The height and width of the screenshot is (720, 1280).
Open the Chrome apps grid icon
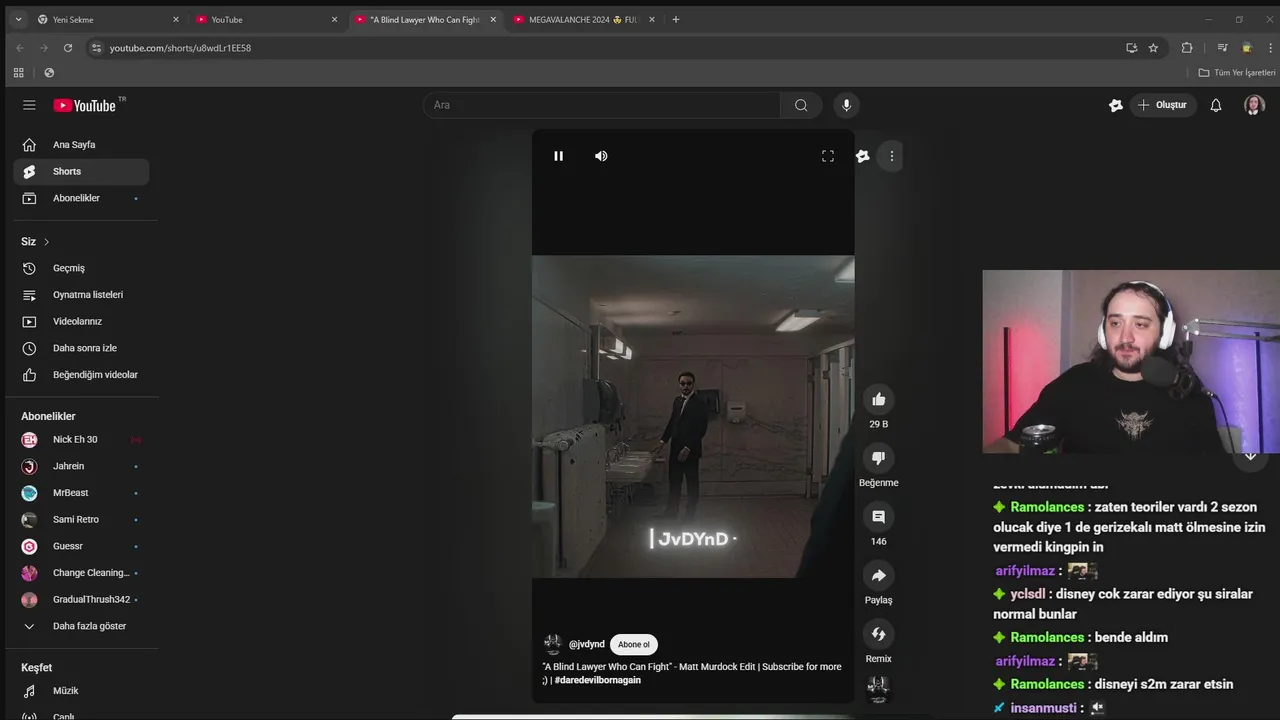click(18, 73)
